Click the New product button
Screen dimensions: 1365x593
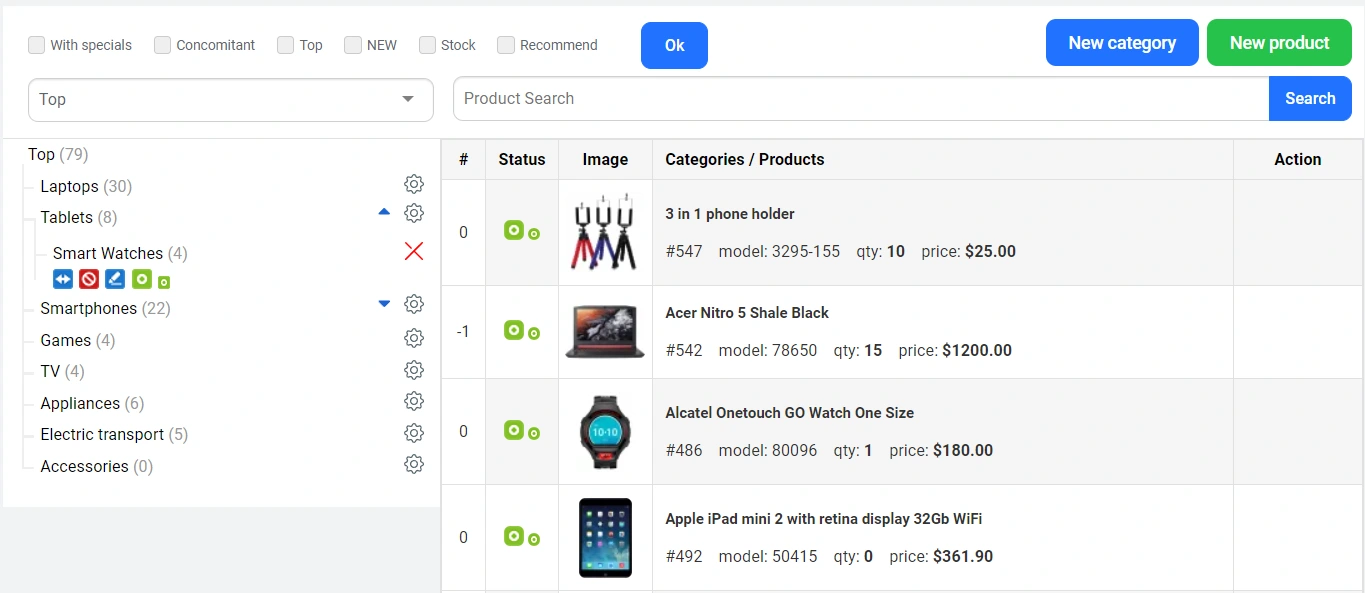pos(1279,43)
